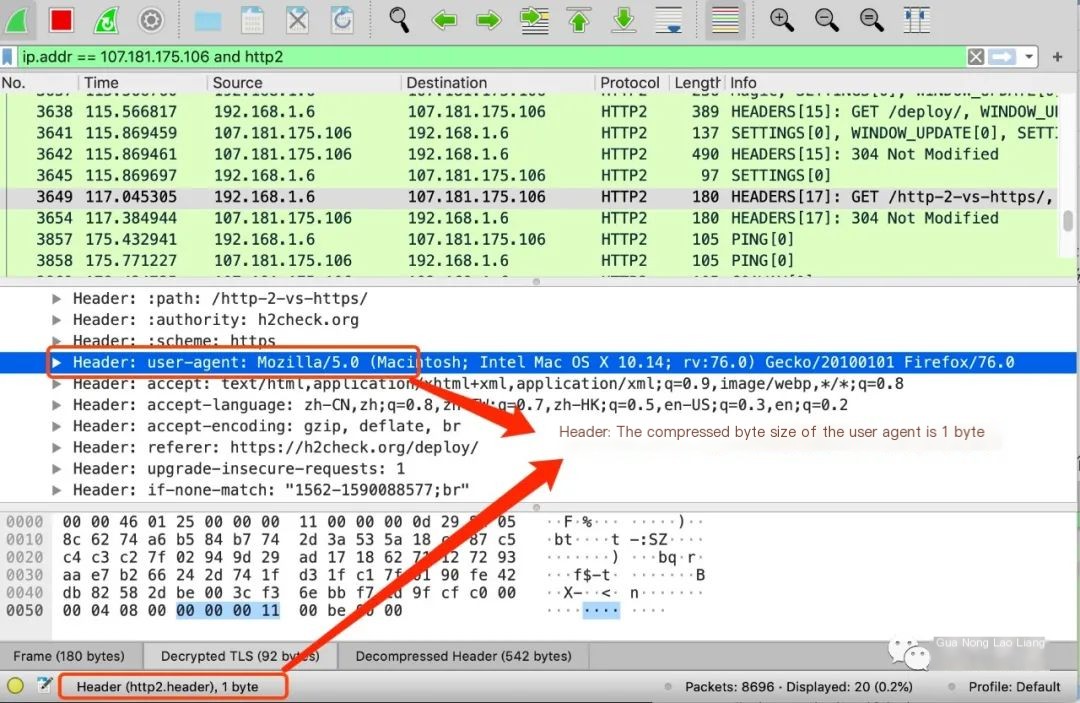The image size is (1080, 703).
Task: Apply the display filter arrow button
Action: 1002,56
